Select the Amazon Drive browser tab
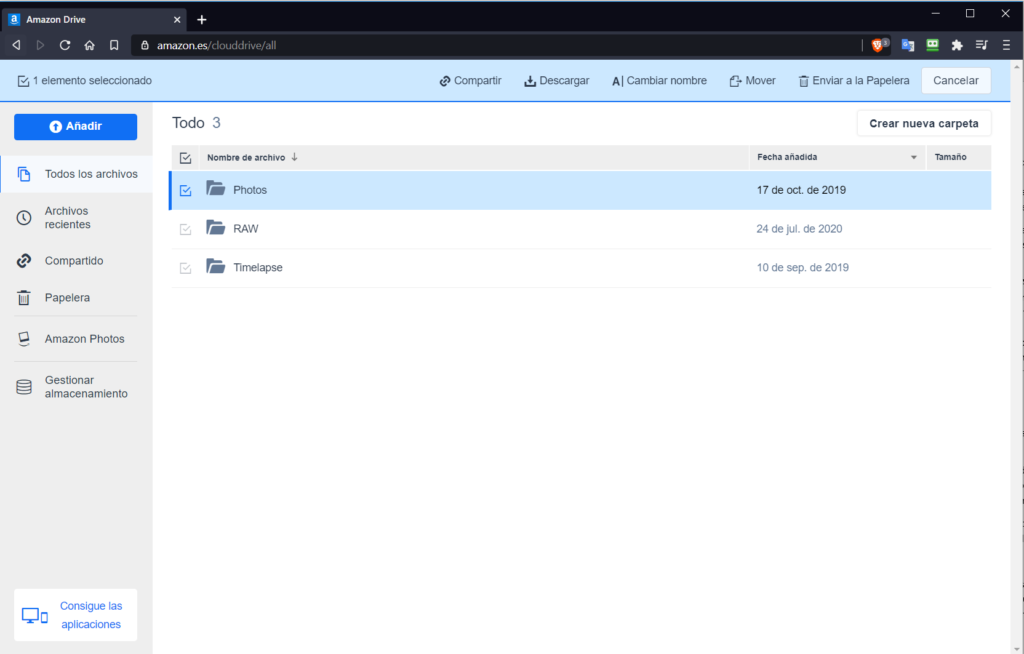Screen dimensions: 1024x654 (x=95, y=20)
